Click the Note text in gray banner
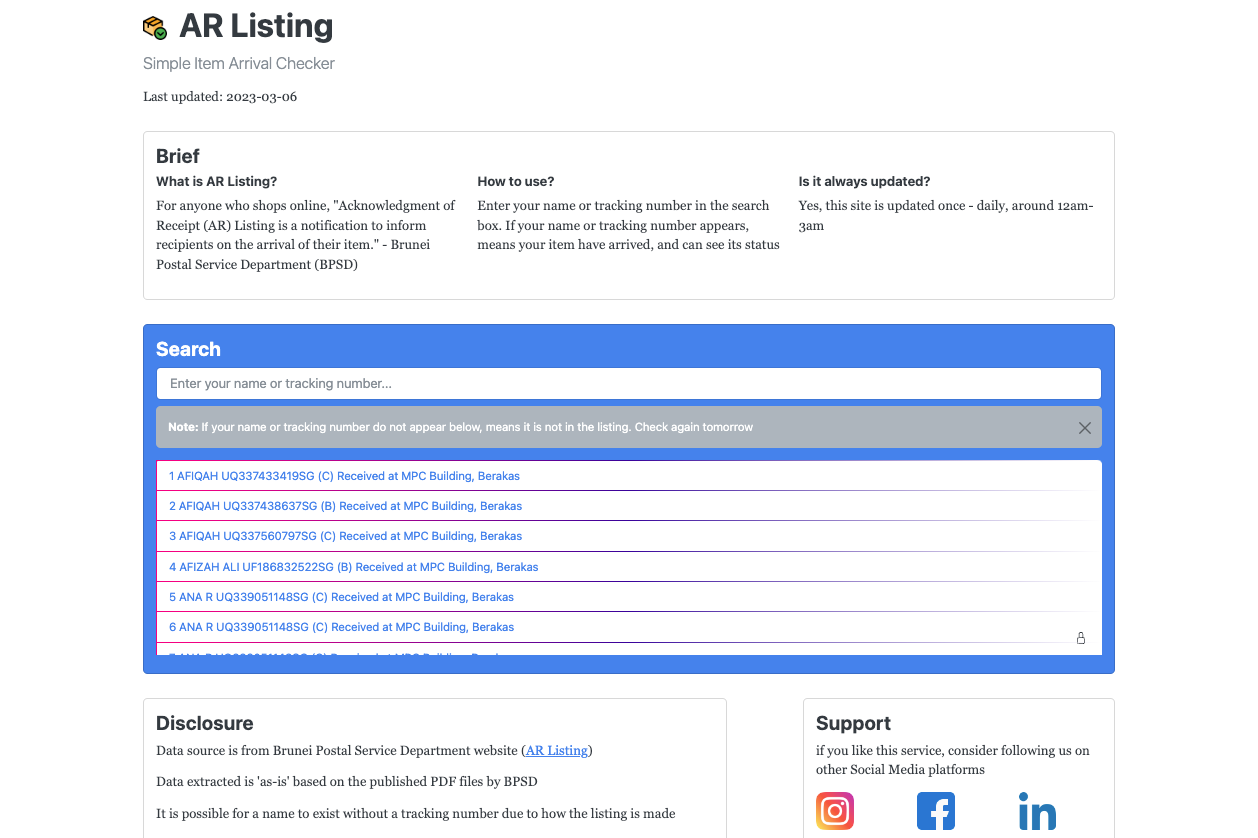 [x=460, y=427]
